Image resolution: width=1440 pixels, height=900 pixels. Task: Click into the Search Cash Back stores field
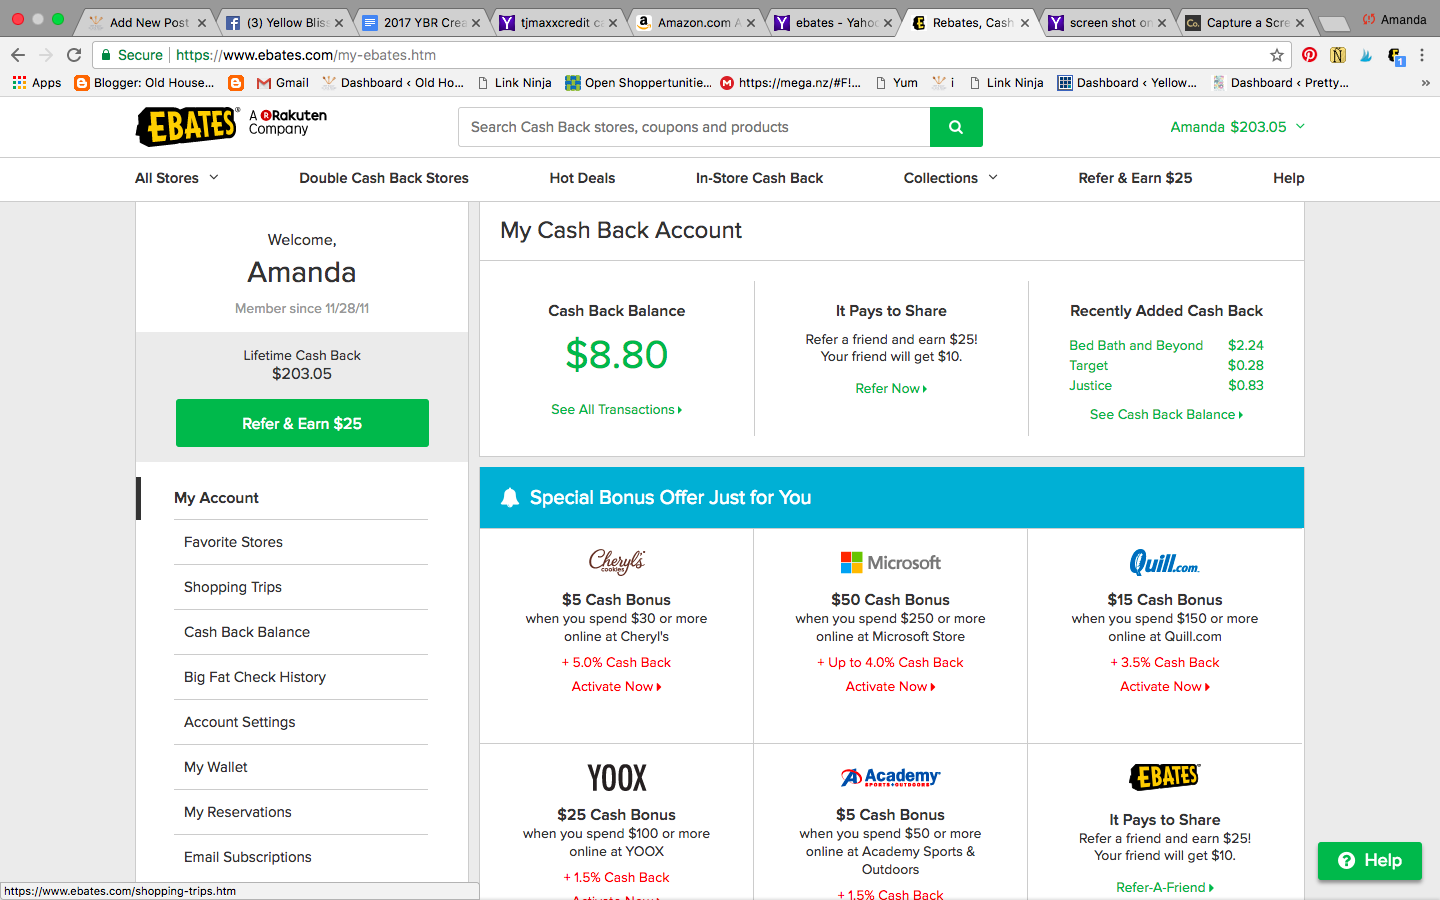694,127
